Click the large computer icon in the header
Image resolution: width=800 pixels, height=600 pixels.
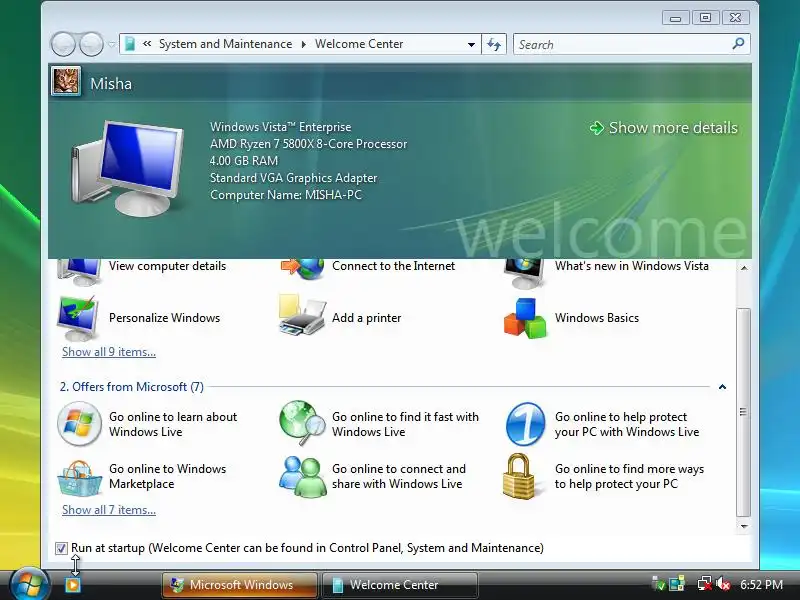point(128,168)
